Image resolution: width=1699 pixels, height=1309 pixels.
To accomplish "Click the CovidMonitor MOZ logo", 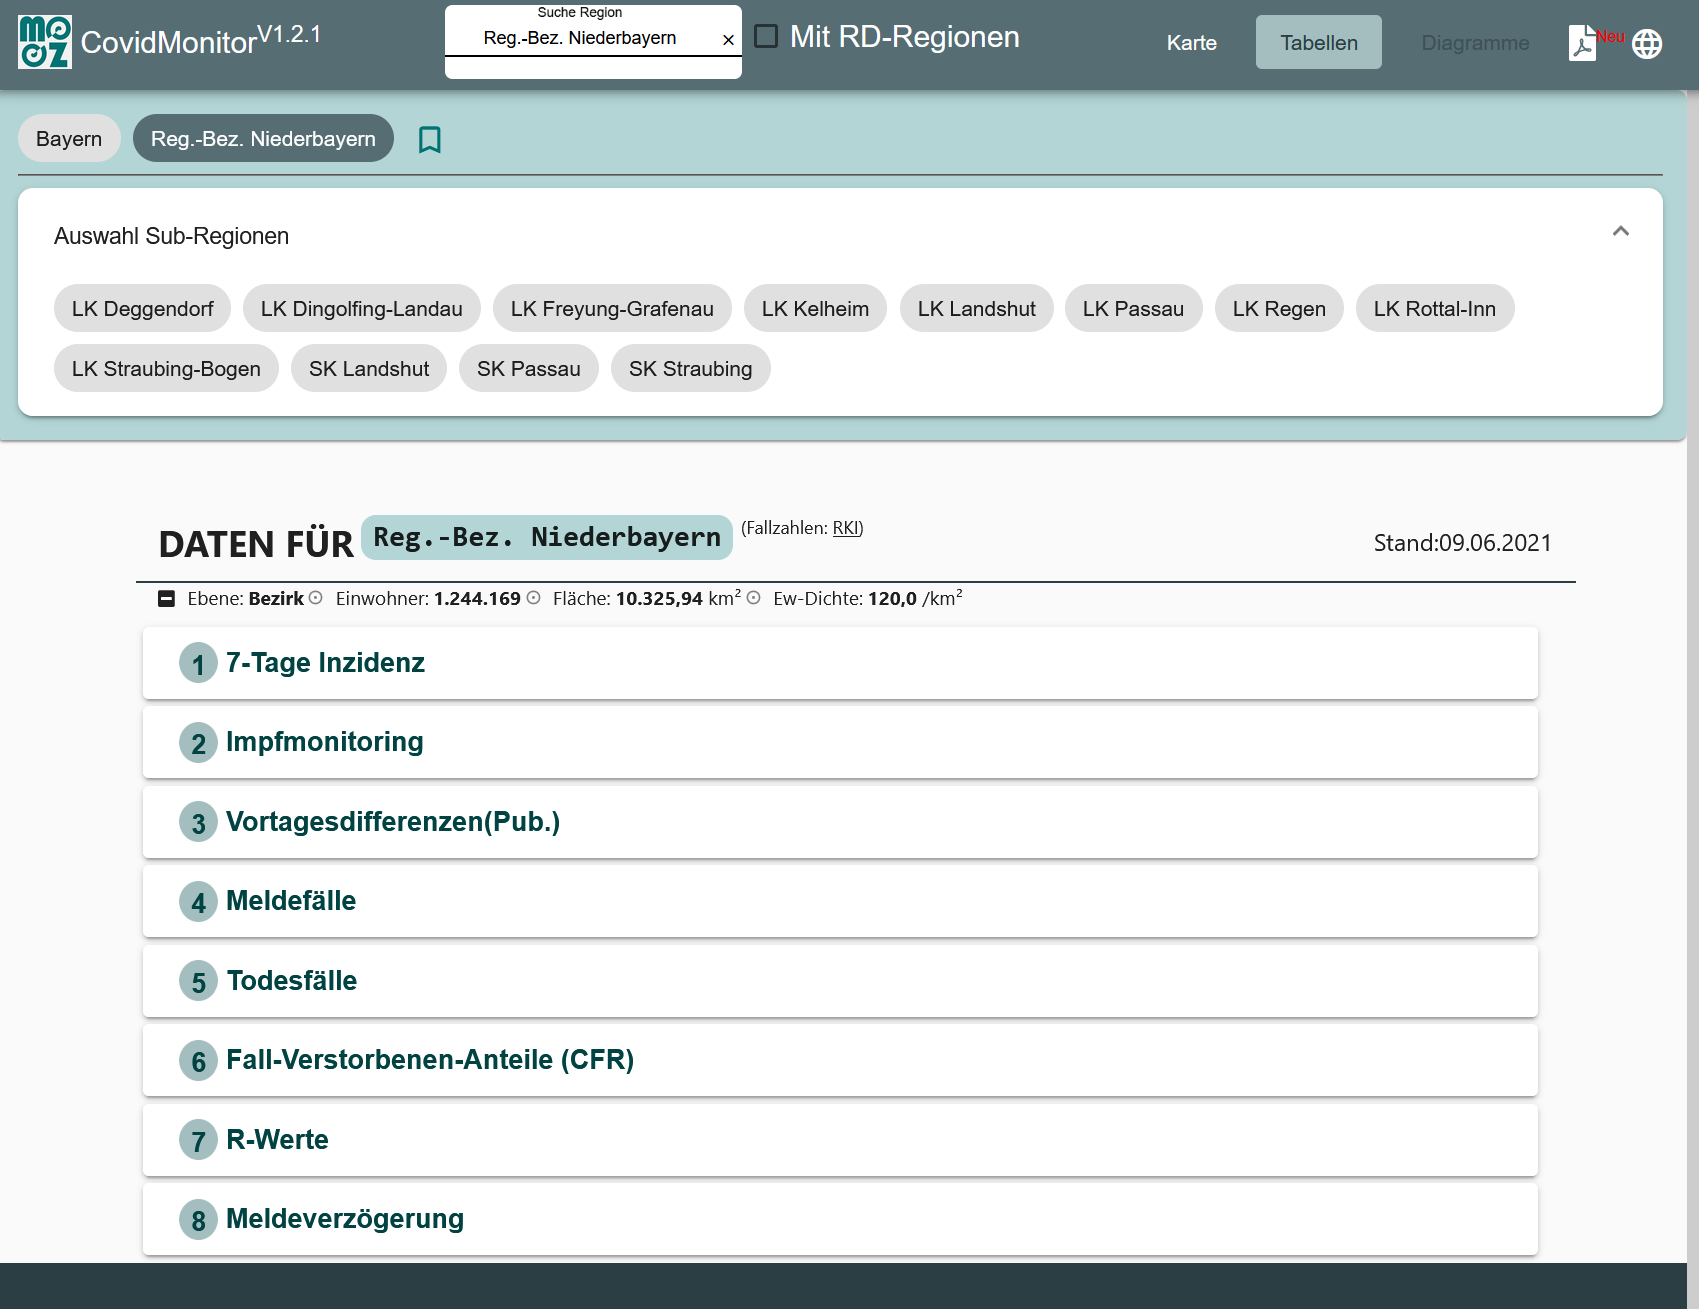I will pos(45,42).
